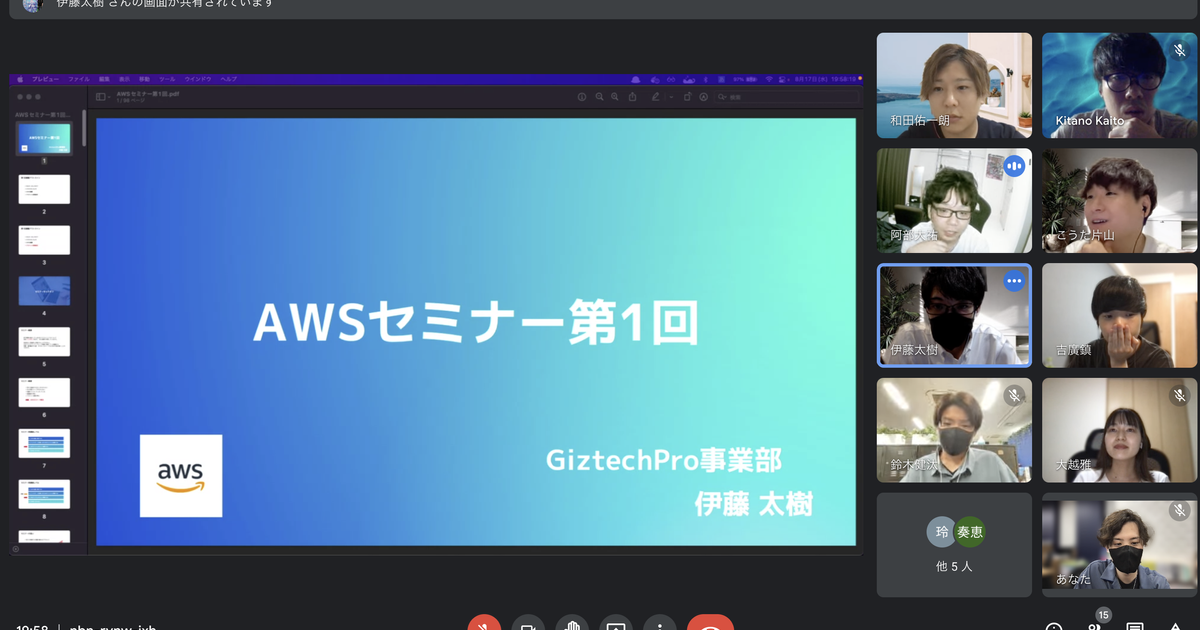Screen dimensions: 1200x630
Task: Select your own あなた video tile
Action: pos(1119,545)
